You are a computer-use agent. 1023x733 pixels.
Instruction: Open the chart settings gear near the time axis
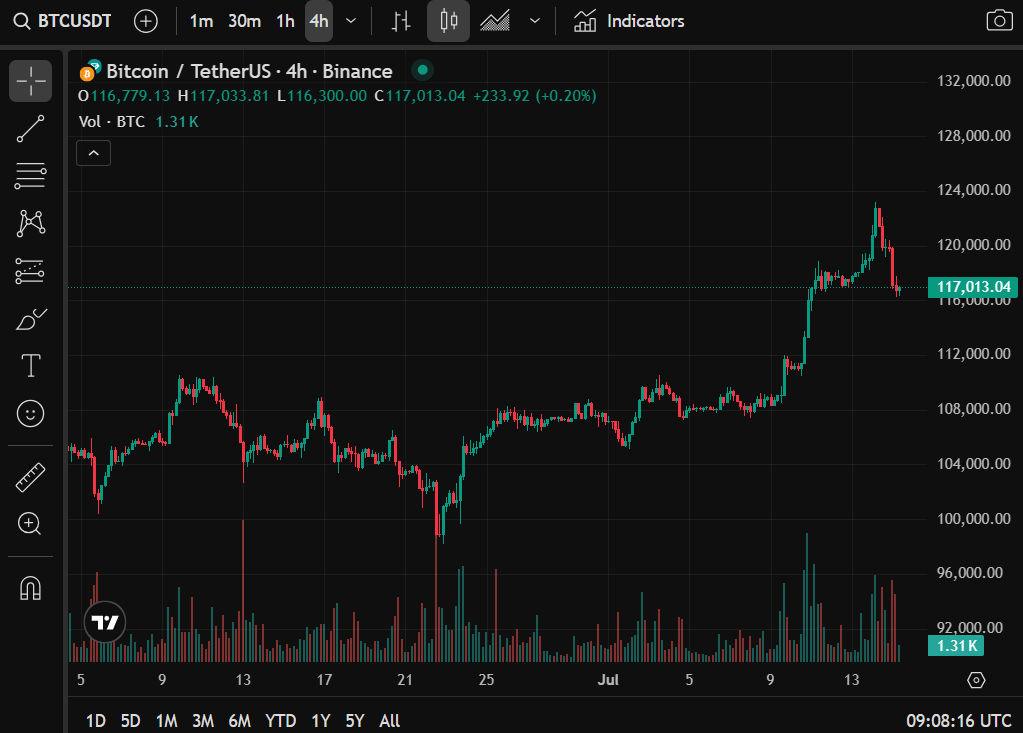pos(977,680)
